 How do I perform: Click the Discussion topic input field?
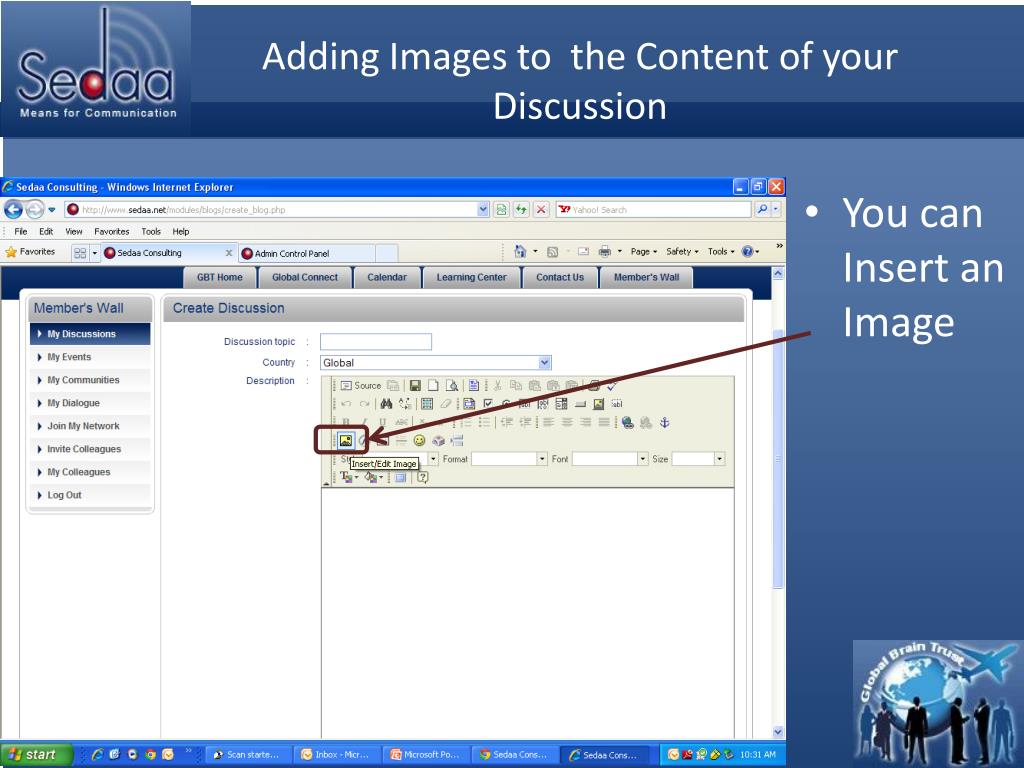pyautogui.click(x=376, y=342)
